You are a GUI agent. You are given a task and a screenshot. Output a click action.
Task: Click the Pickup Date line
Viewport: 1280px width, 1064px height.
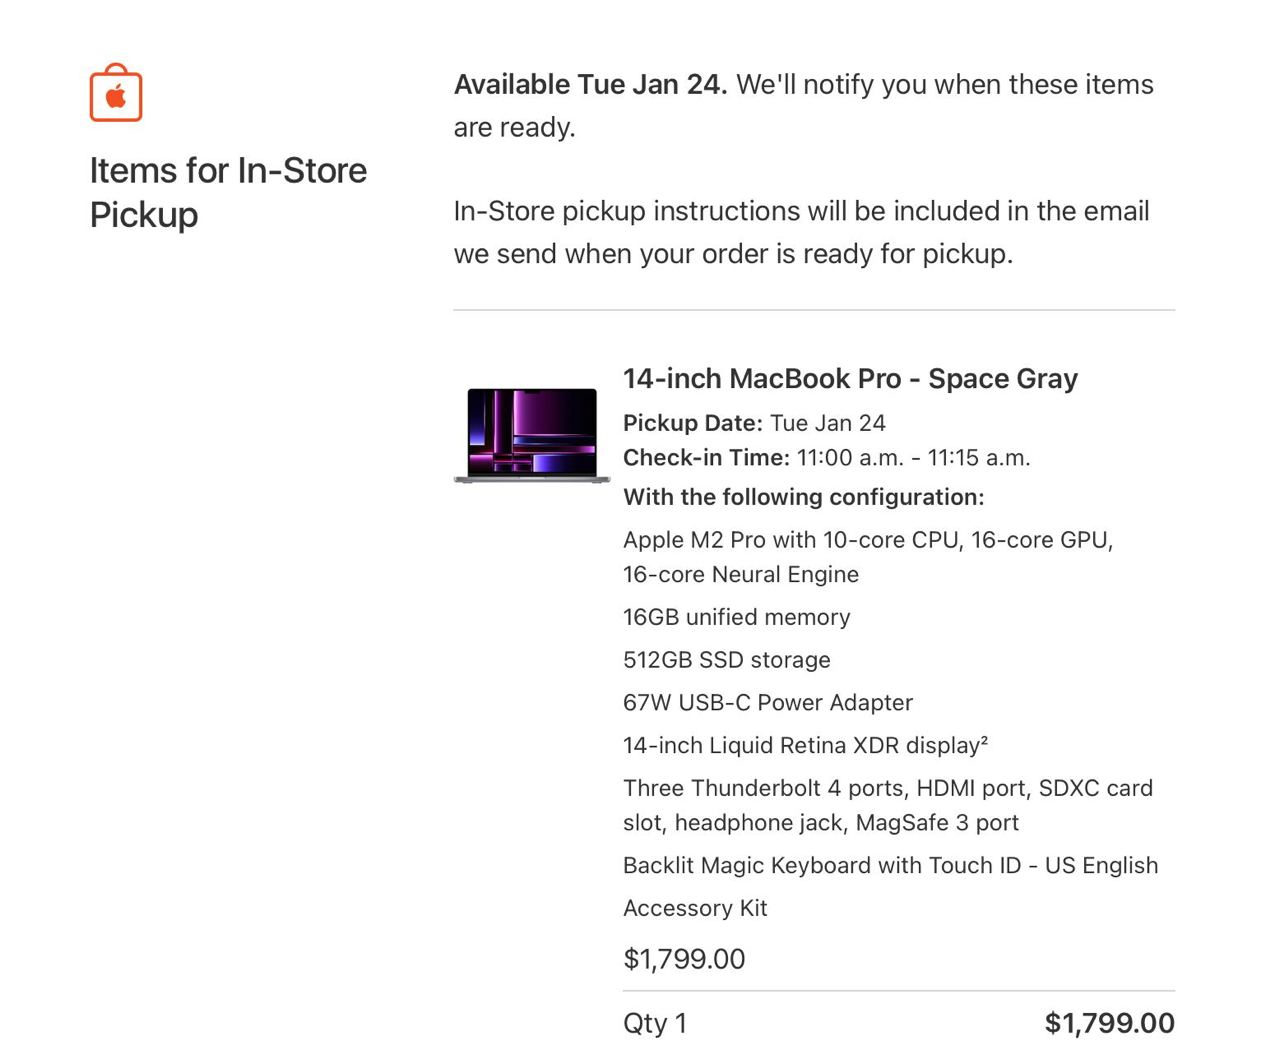[x=754, y=423]
